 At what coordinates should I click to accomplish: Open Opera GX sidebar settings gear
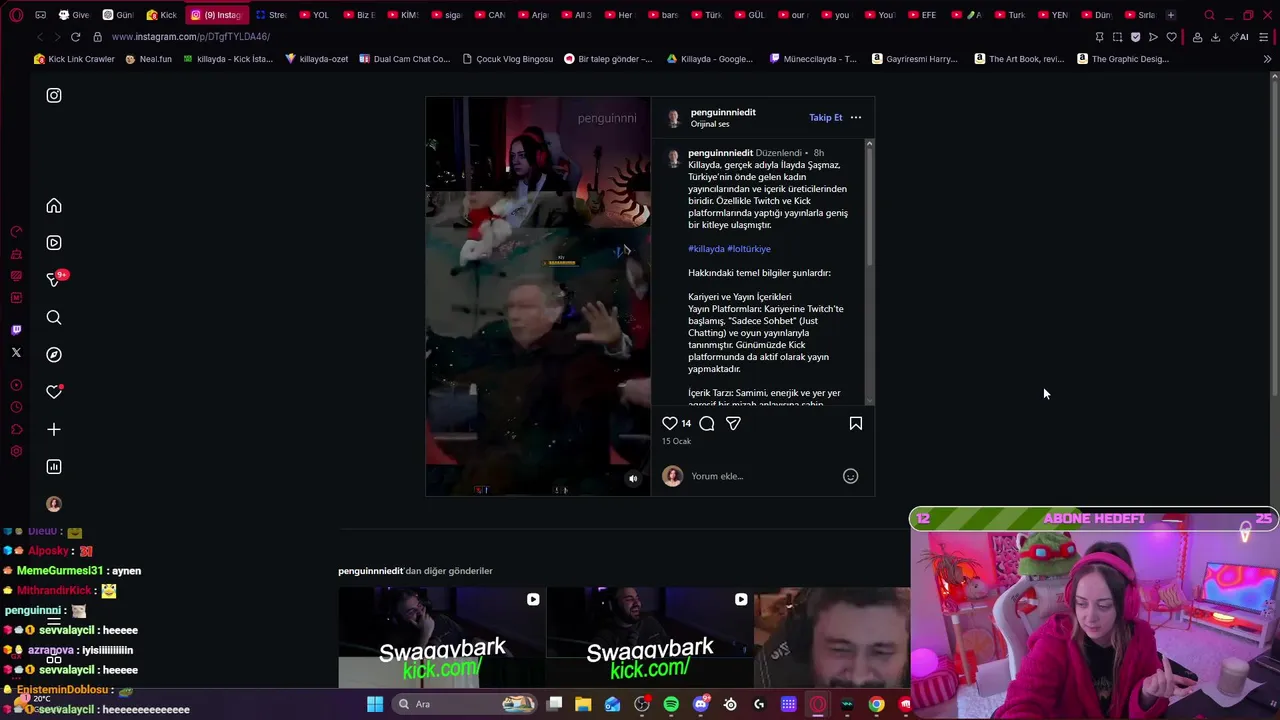(x=16, y=452)
